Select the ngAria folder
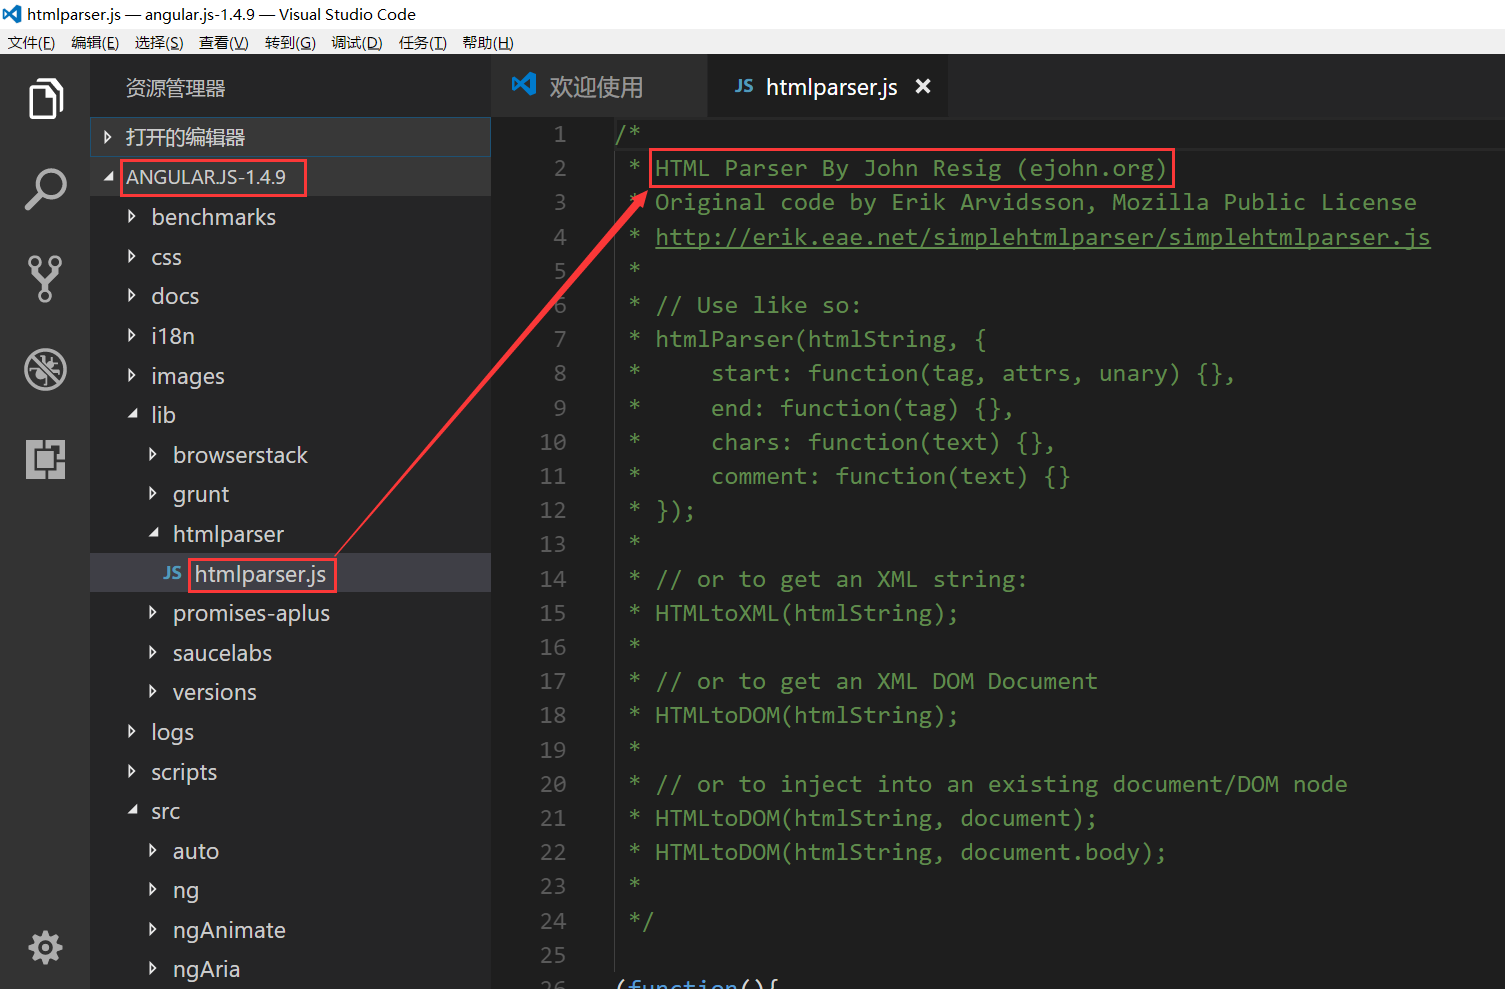The height and width of the screenshot is (989, 1505). [290, 969]
